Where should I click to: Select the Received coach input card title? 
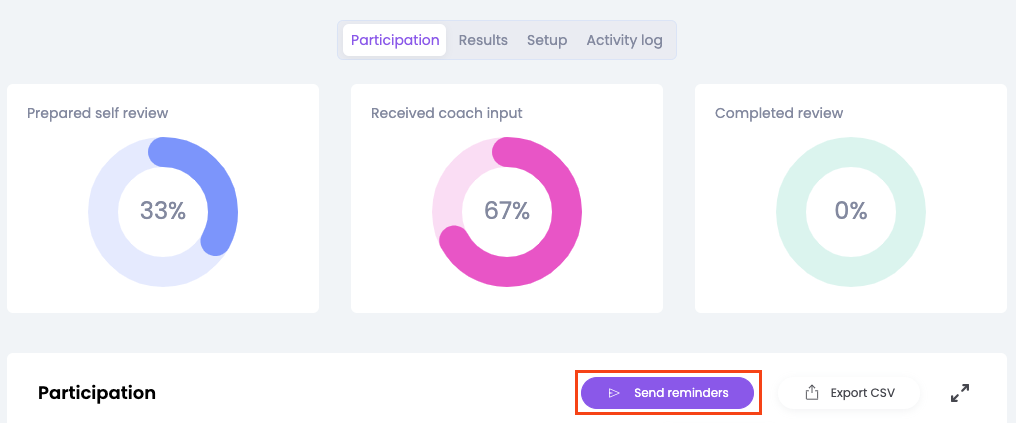[x=446, y=113]
